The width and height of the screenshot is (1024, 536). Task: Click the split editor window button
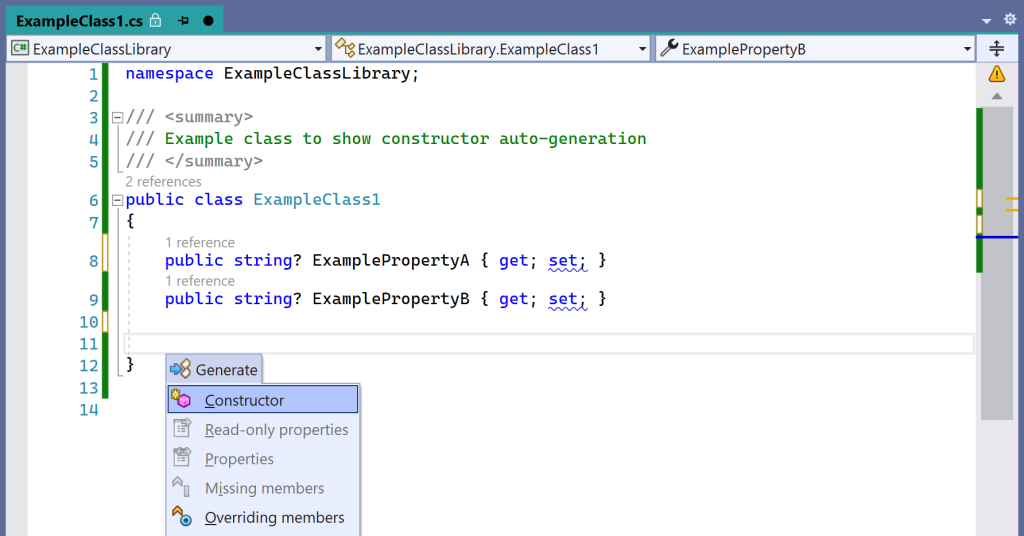tap(997, 48)
